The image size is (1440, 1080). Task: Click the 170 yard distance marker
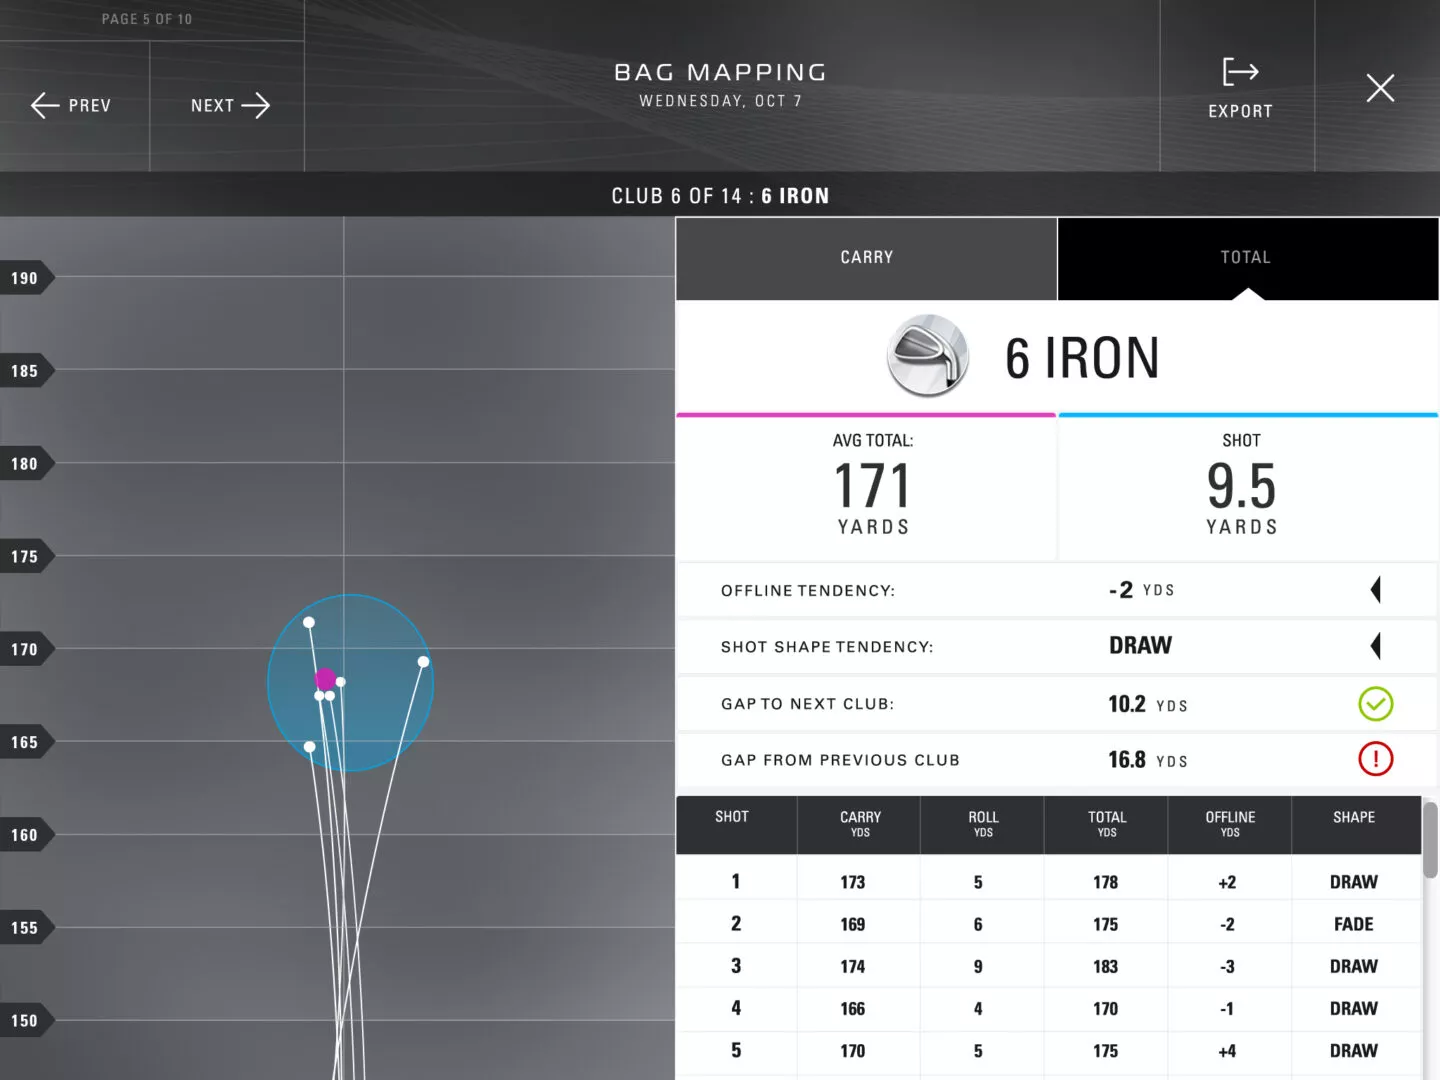tap(25, 650)
